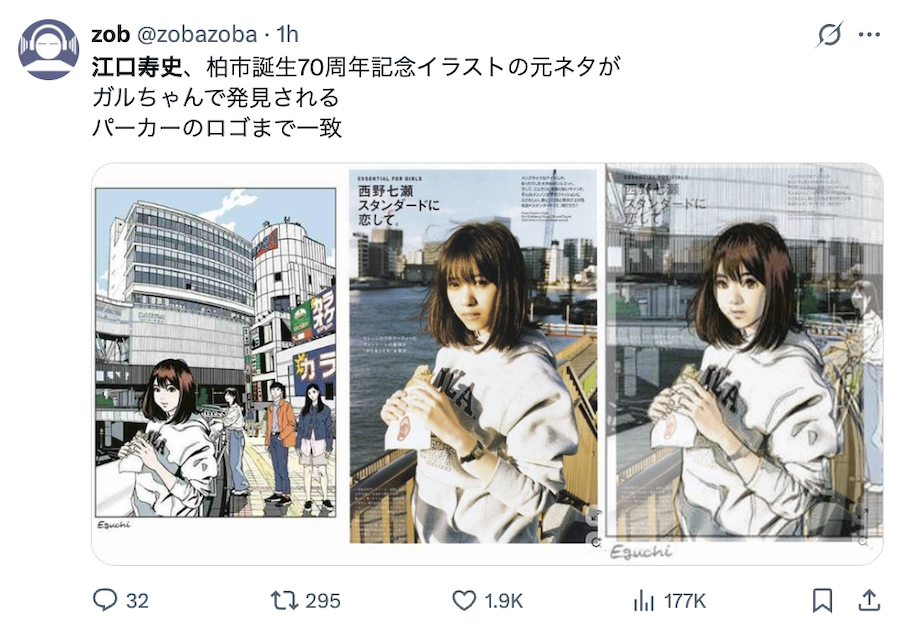Click the 1.9K likes count

click(503, 601)
